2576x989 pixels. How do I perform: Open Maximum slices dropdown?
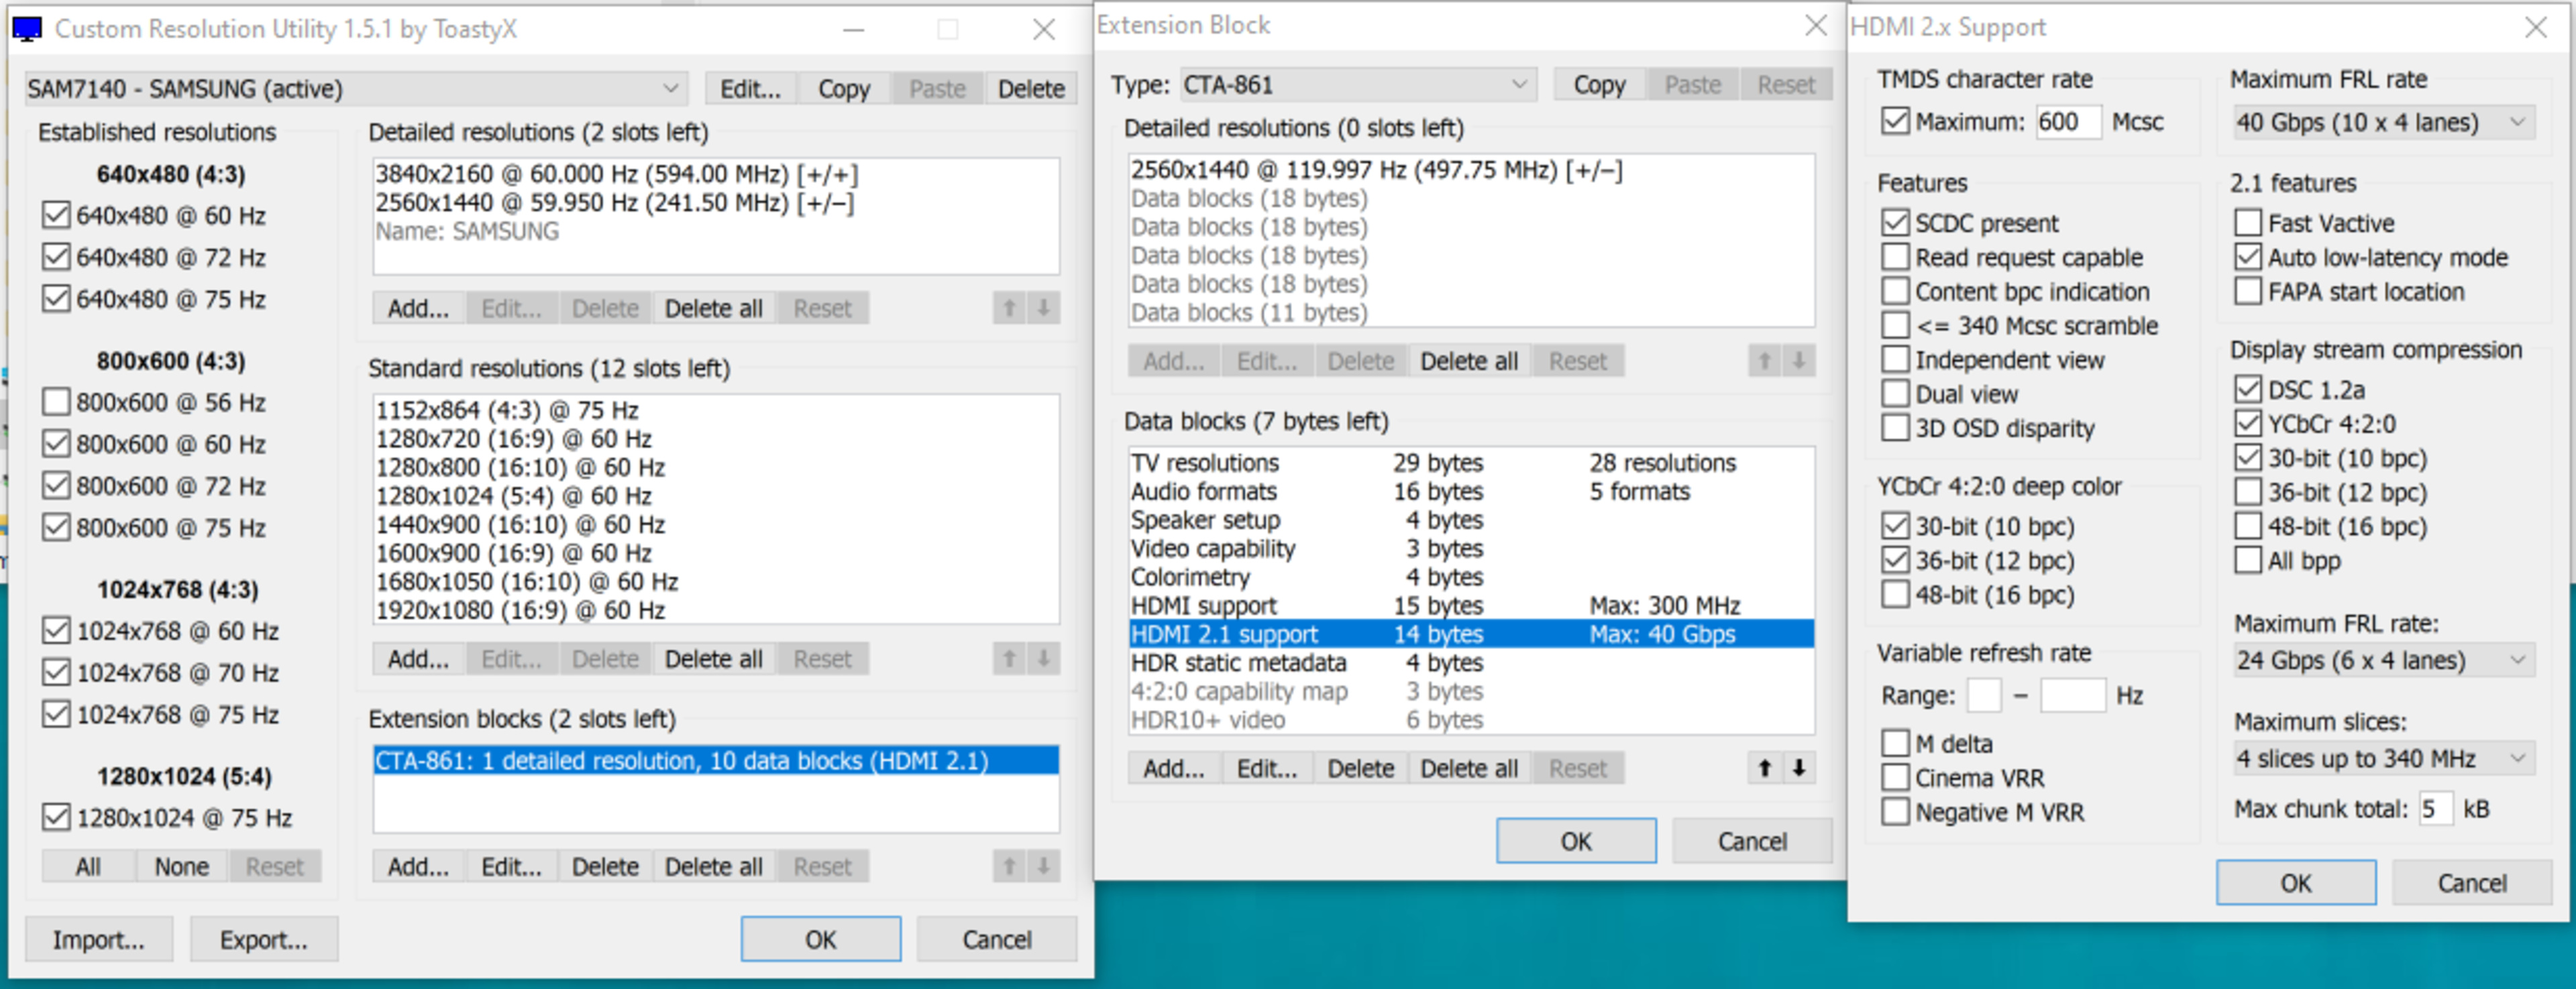pos(2384,759)
